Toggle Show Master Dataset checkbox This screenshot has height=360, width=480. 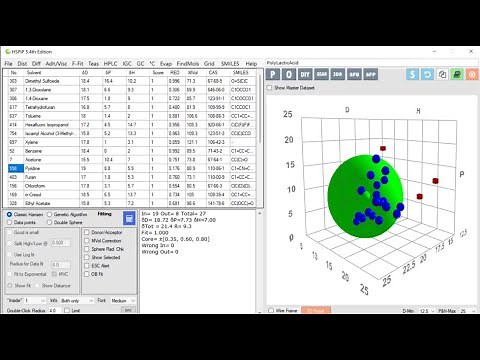(x=269, y=88)
